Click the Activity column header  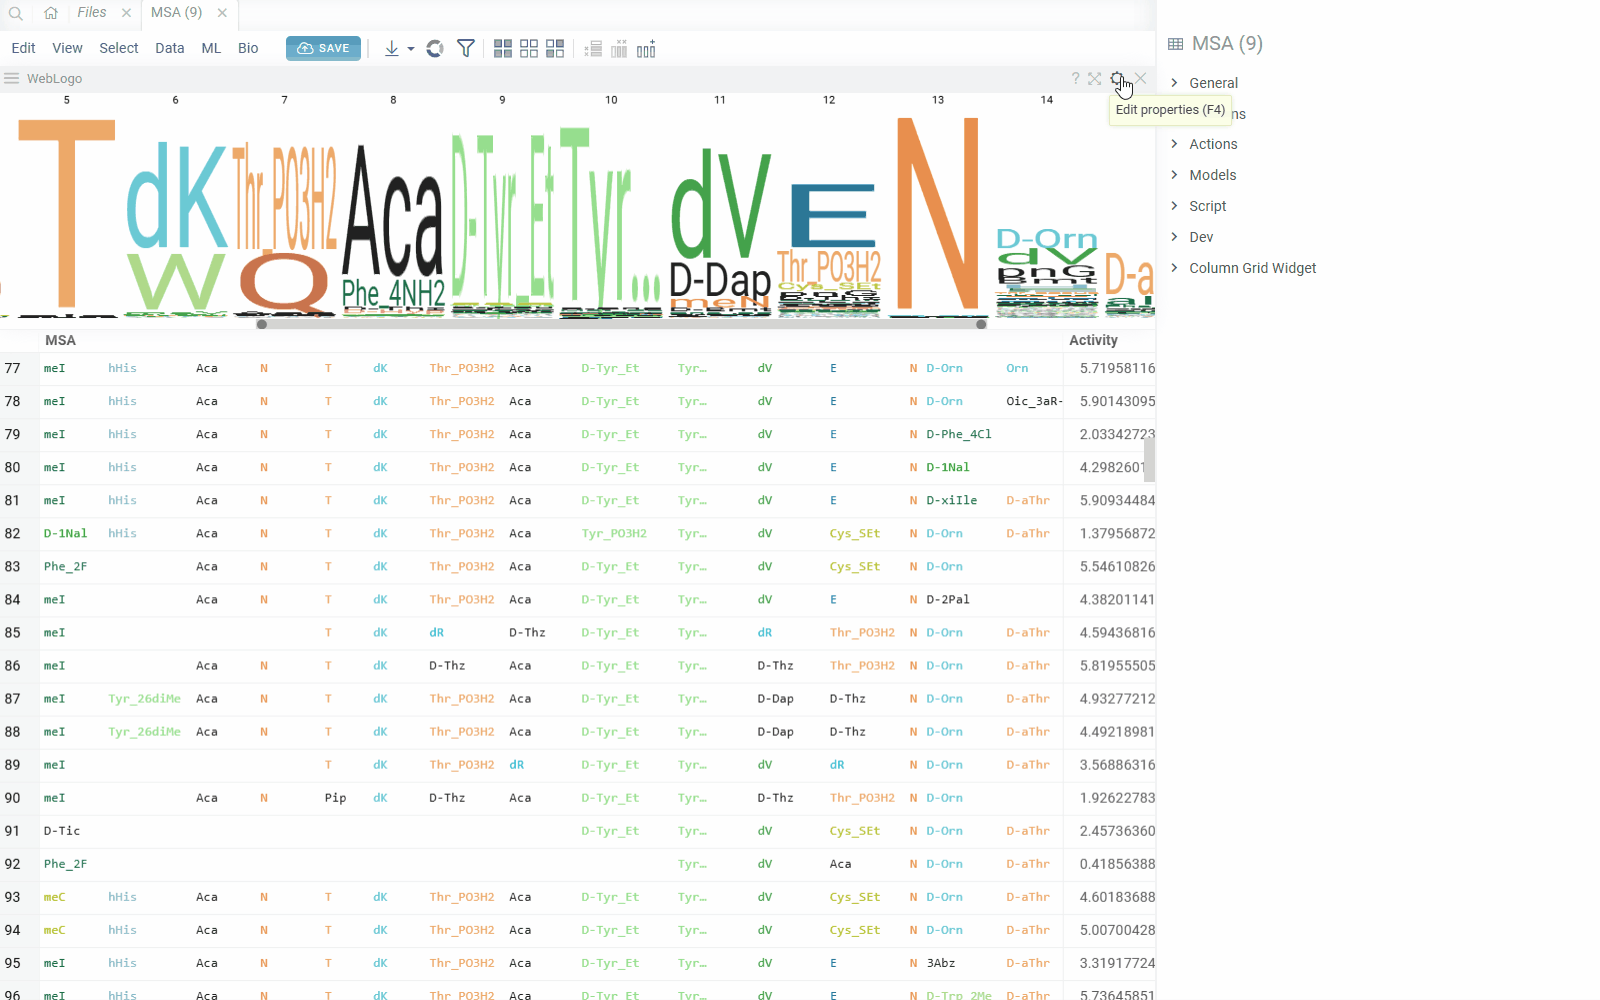[1093, 340]
